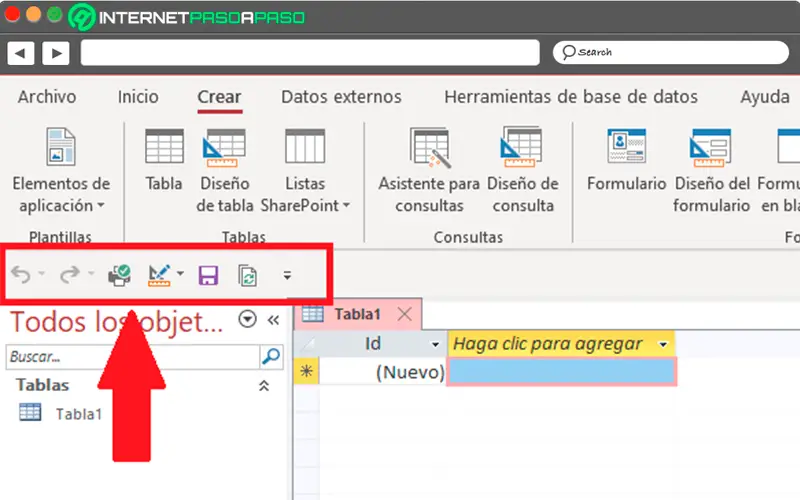Click browser back arrow button

coord(21,53)
